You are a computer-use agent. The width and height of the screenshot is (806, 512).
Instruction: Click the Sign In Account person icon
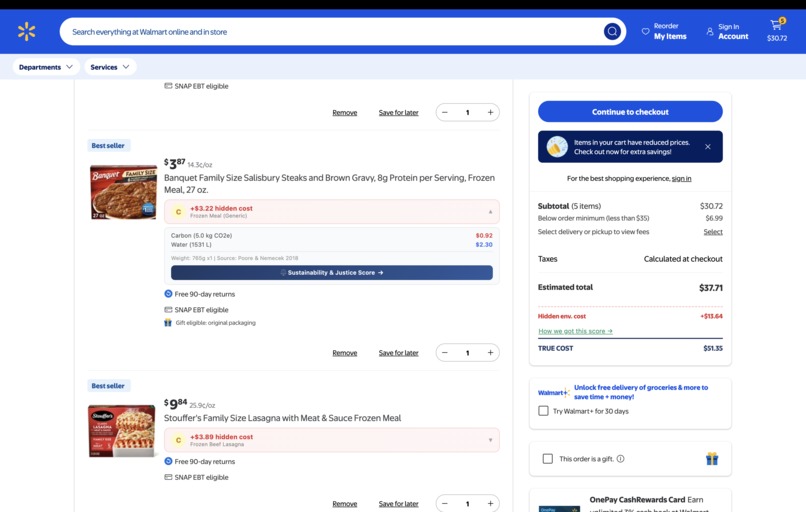710,31
